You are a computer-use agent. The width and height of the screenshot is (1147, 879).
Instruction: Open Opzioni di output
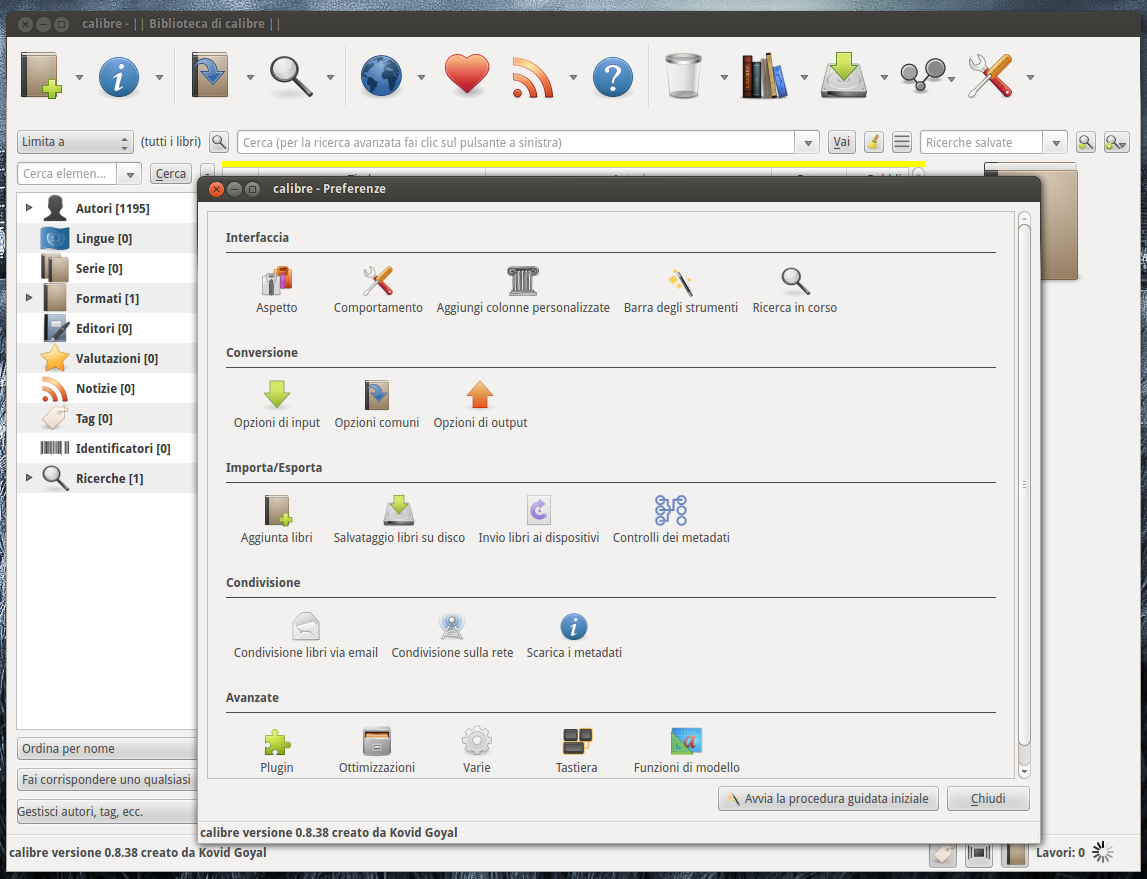pyautogui.click(x=480, y=405)
